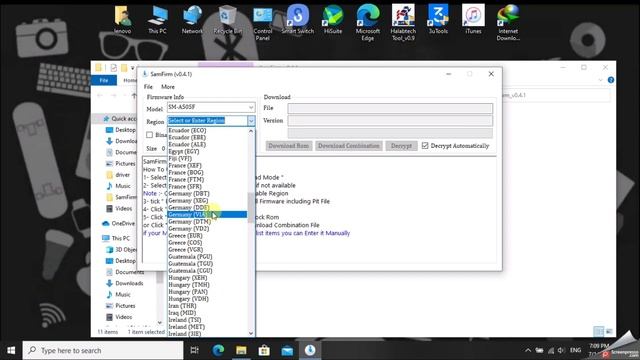
Task: Click the region list scrollbar thumb
Action: pos(251,207)
